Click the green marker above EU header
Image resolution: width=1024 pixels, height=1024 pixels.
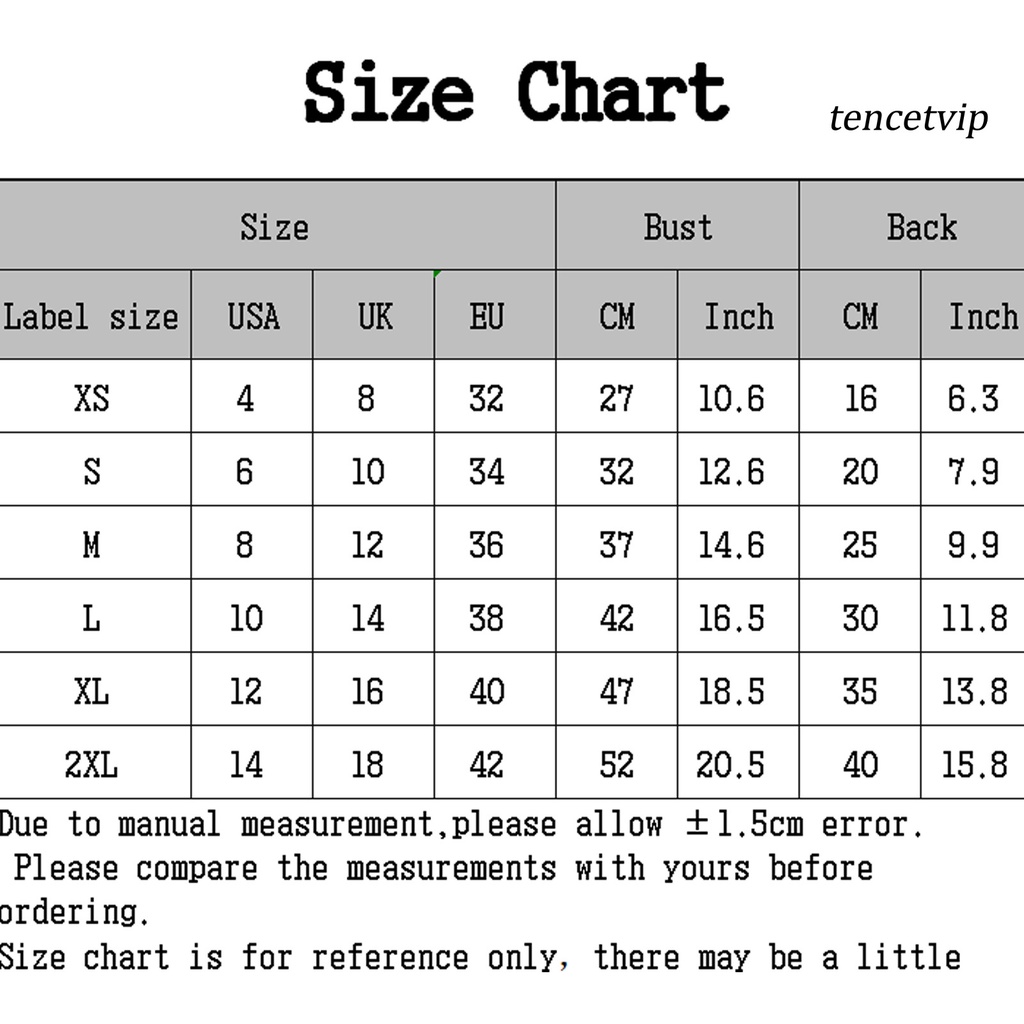pos(438,273)
